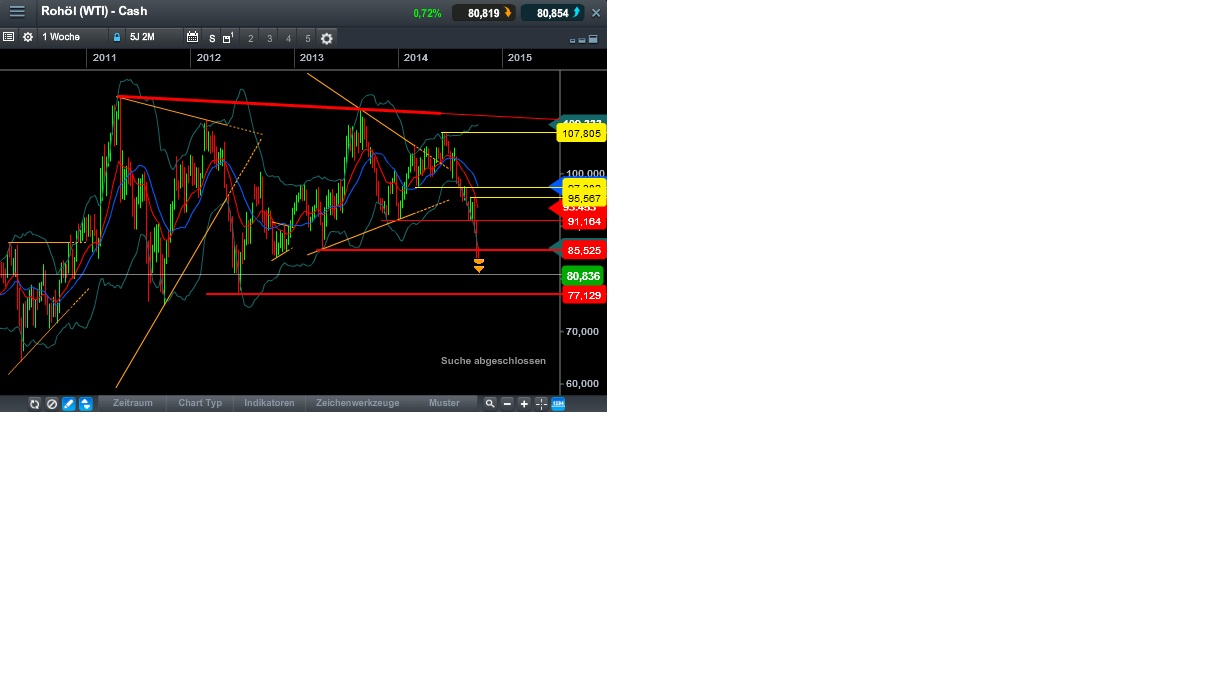
Task: Click the 80,854 buy price button
Action: (x=551, y=12)
